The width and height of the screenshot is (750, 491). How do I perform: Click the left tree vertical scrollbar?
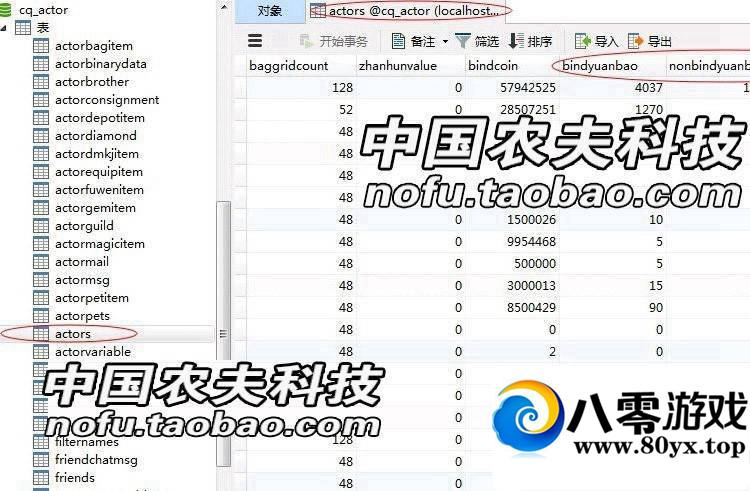pyautogui.click(x=223, y=334)
